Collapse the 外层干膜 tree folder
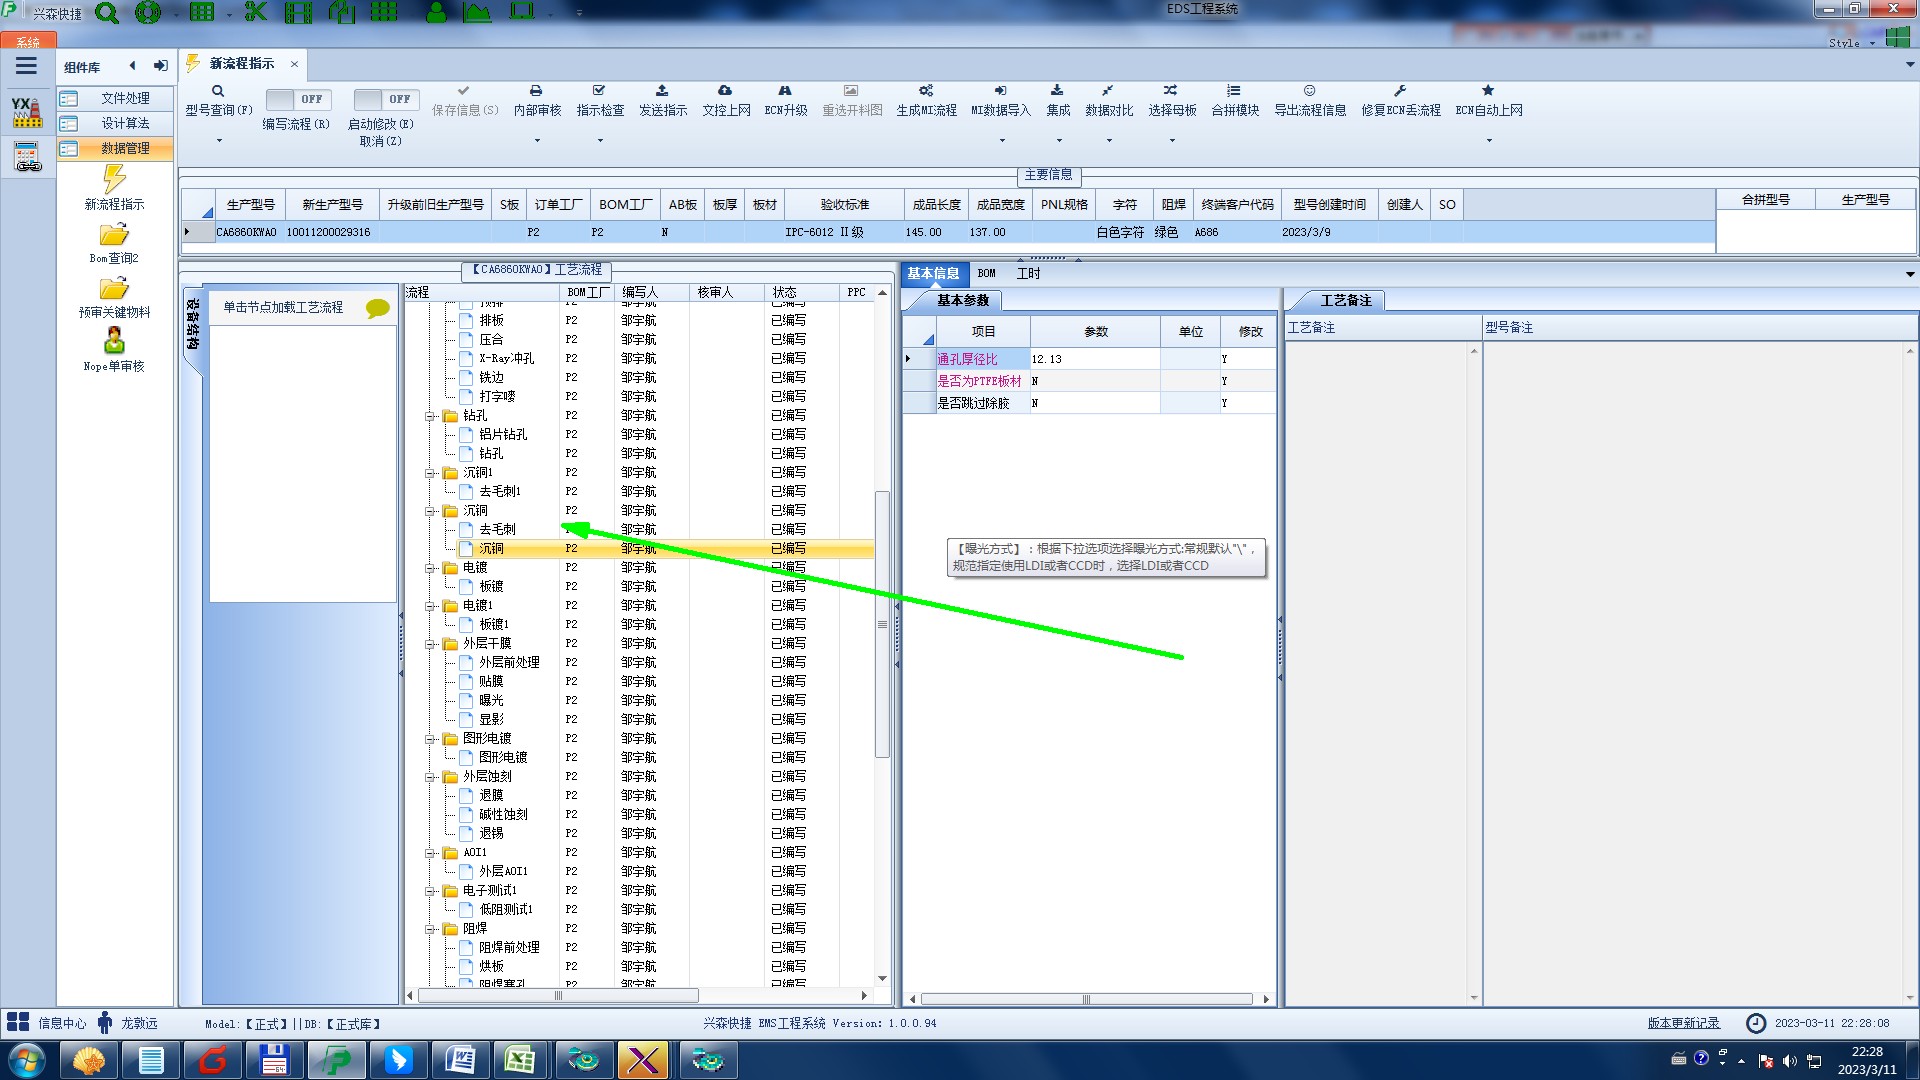1920x1080 pixels. point(430,644)
